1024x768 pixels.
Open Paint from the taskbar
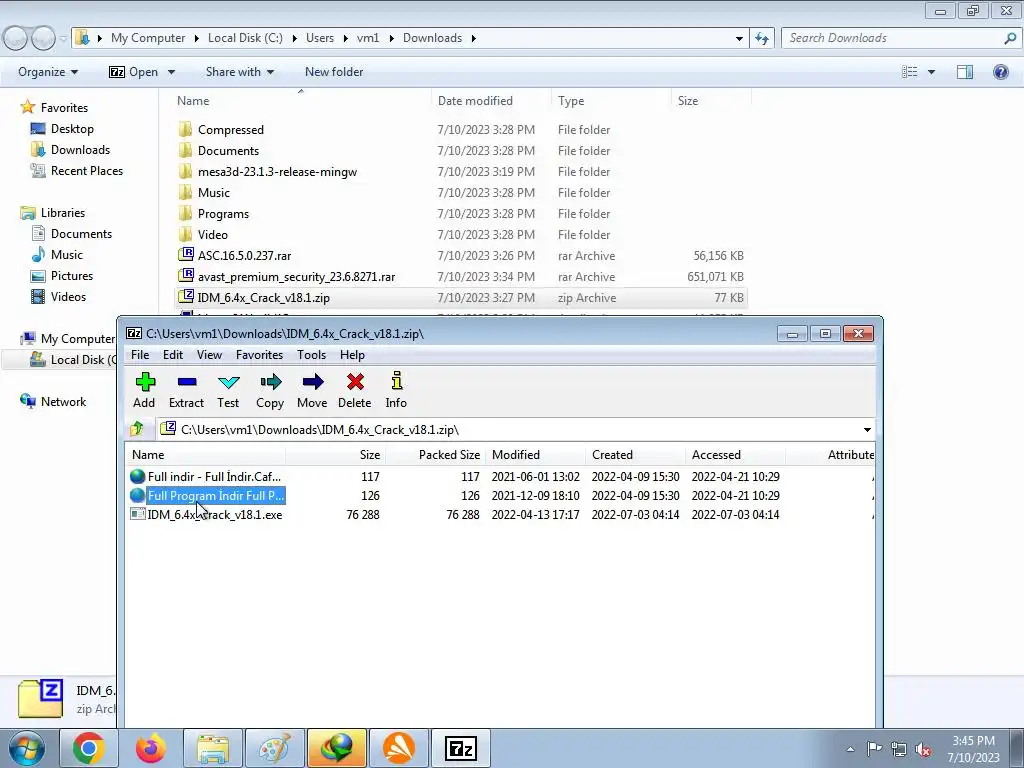tap(274, 748)
